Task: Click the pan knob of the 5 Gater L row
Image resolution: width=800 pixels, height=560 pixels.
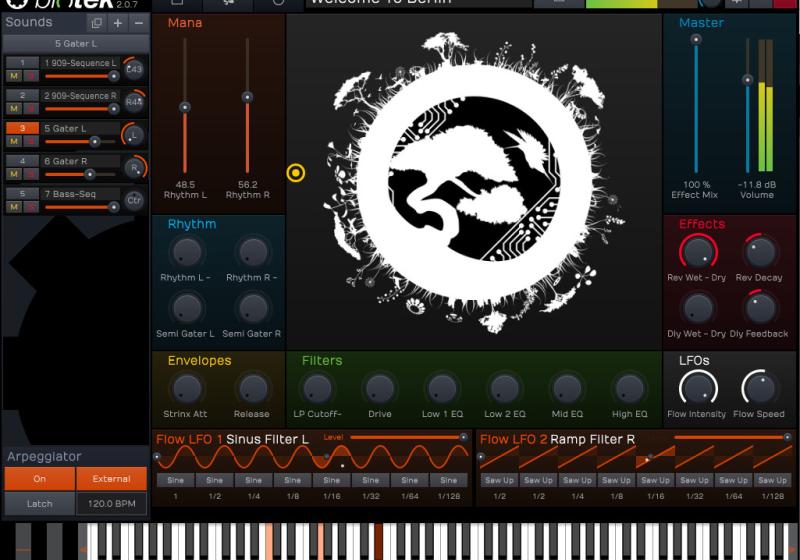Action: (134, 135)
